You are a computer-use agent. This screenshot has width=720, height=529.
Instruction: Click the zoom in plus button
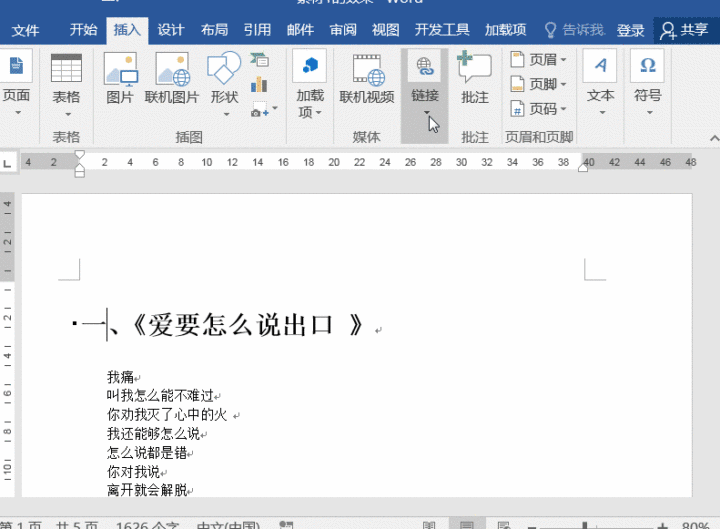click(662, 525)
